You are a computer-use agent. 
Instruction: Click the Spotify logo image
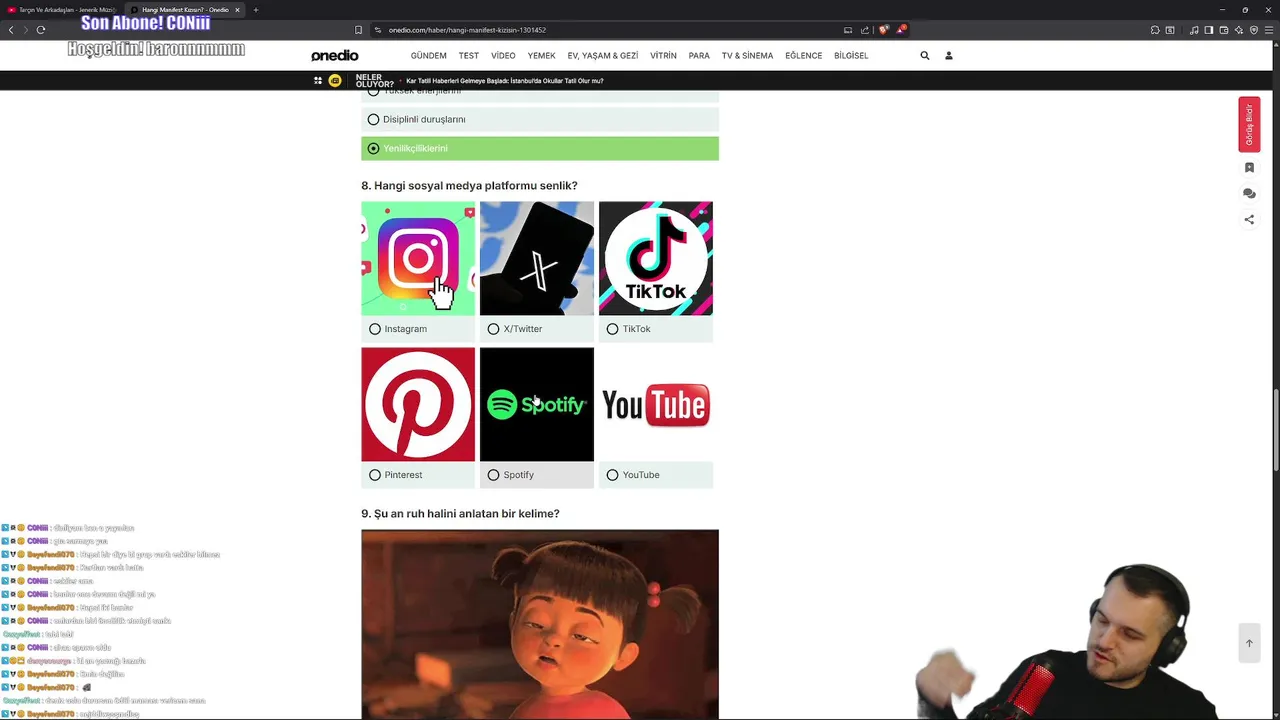[x=537, y=404]
